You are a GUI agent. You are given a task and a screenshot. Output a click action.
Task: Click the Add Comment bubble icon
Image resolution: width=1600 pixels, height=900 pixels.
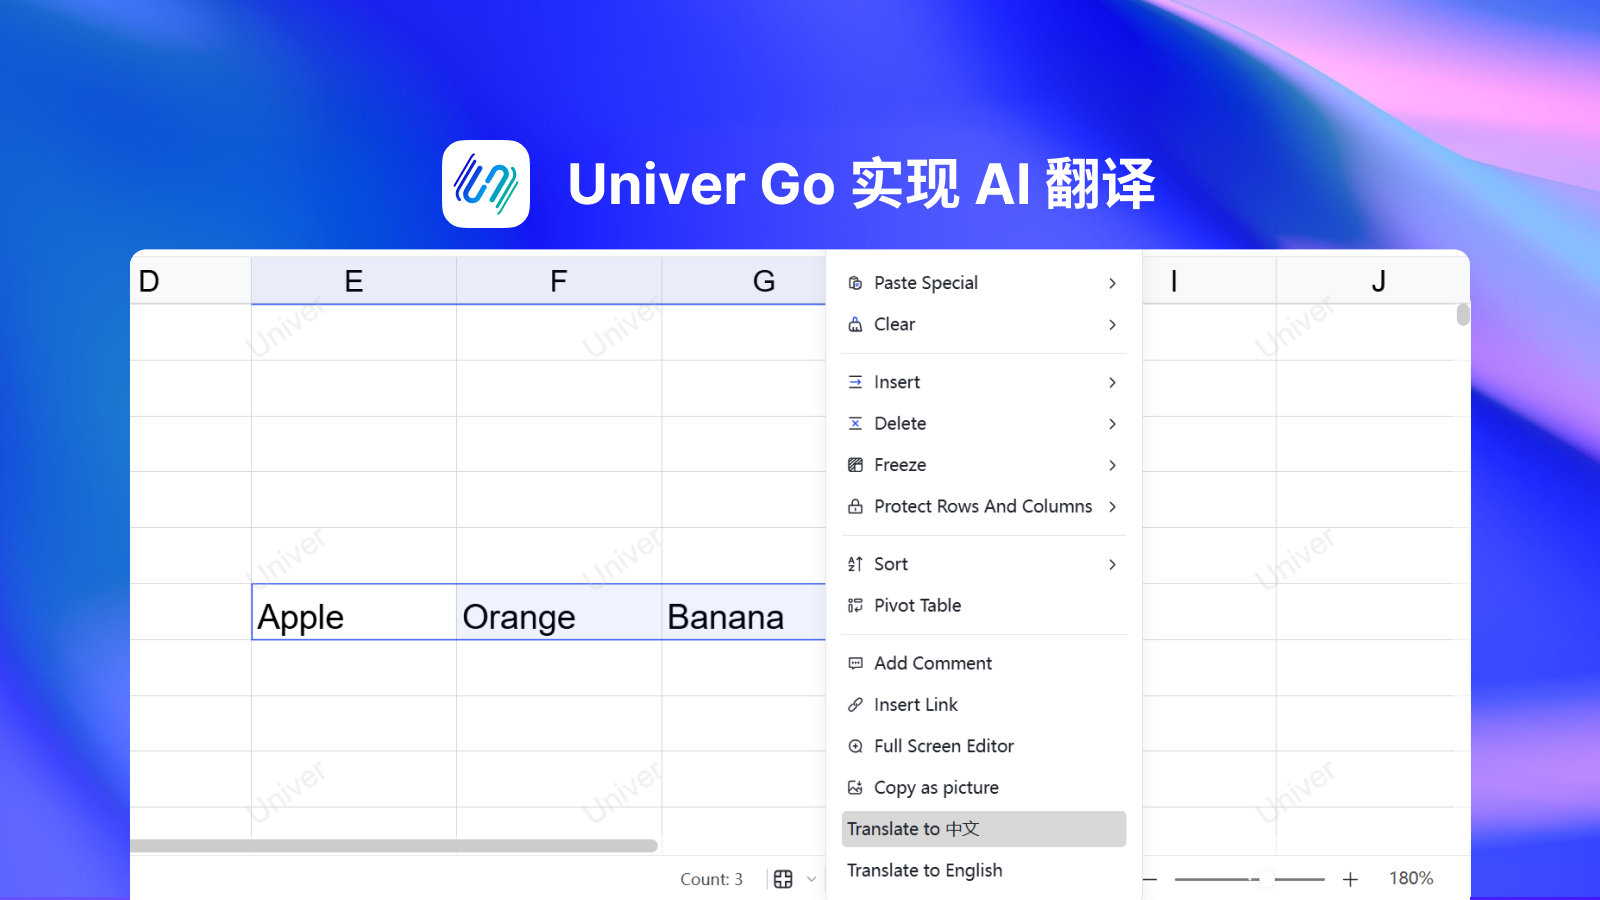tap(855, 663)
